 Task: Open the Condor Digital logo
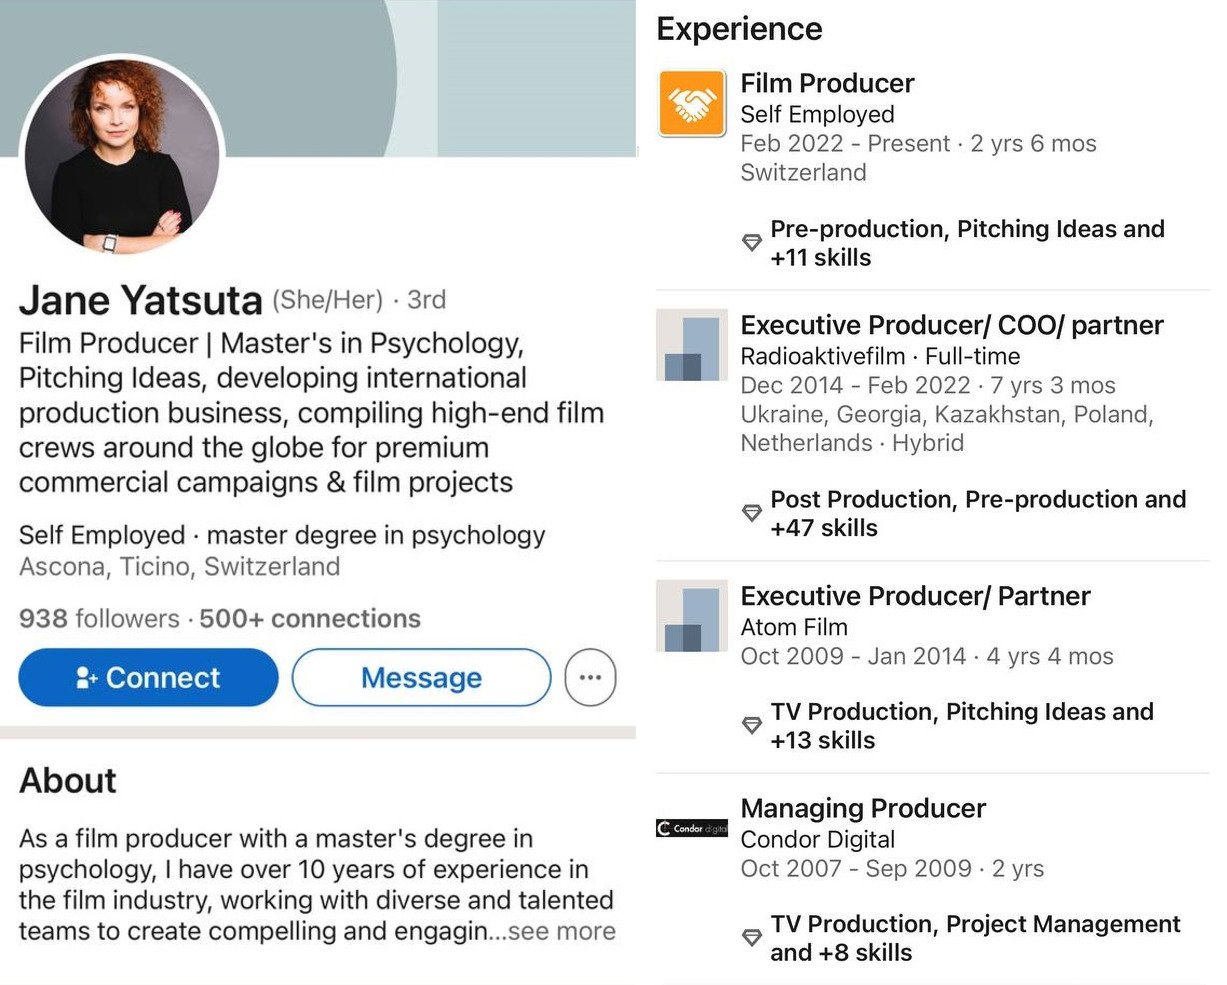click(691, 828)
